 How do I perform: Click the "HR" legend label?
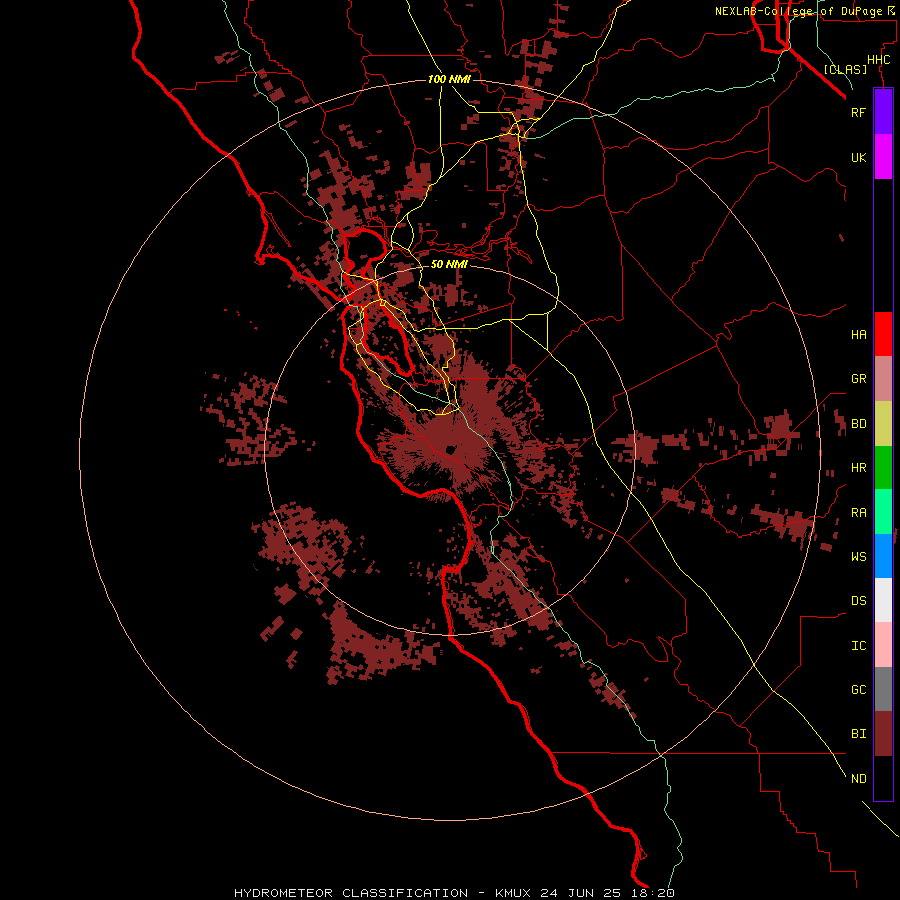click(859, 468)
